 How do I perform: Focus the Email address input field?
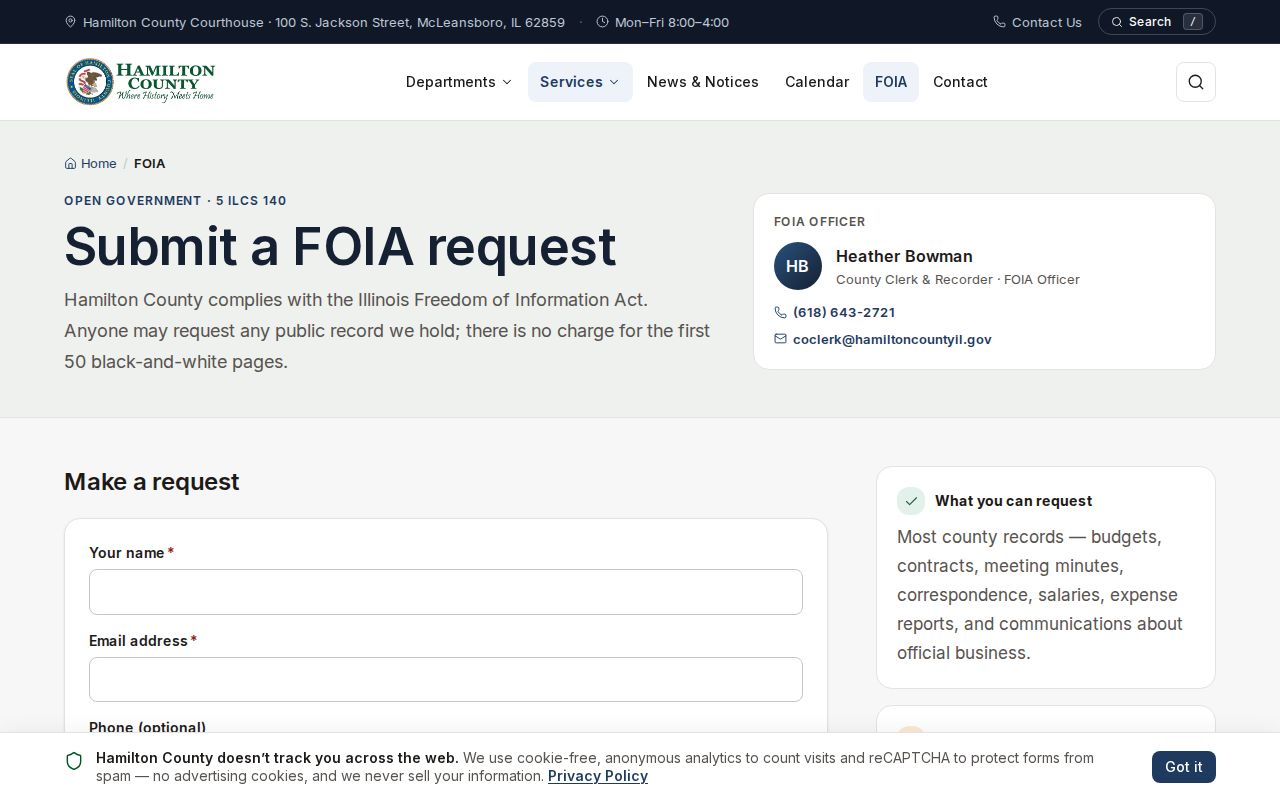tap(446, 680)
